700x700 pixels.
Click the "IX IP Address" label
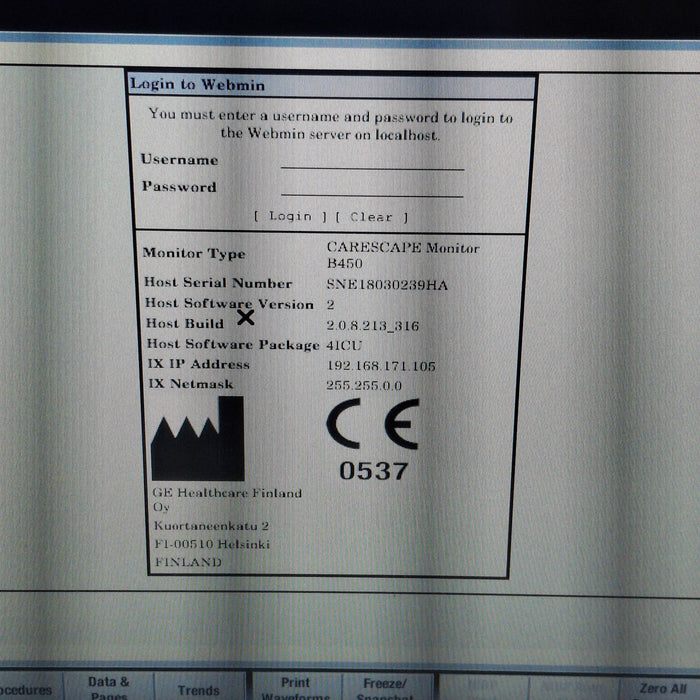[x=199, y=364]
